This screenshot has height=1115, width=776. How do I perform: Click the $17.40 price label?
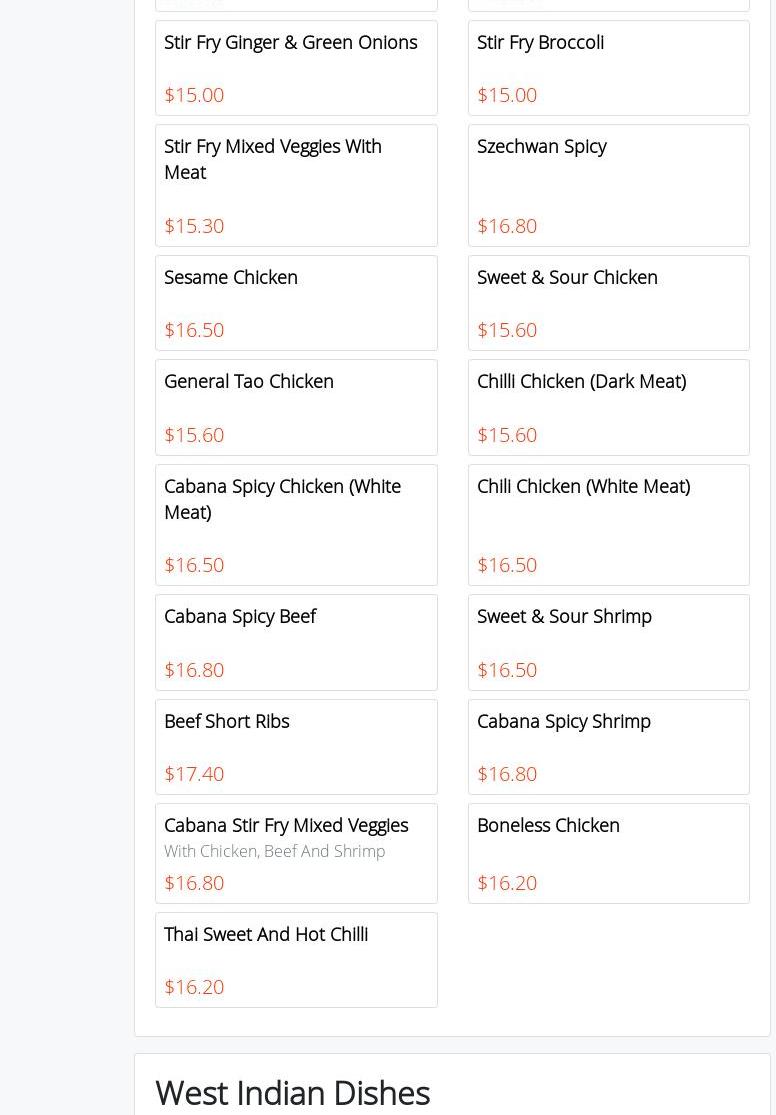tap(194, 774)
